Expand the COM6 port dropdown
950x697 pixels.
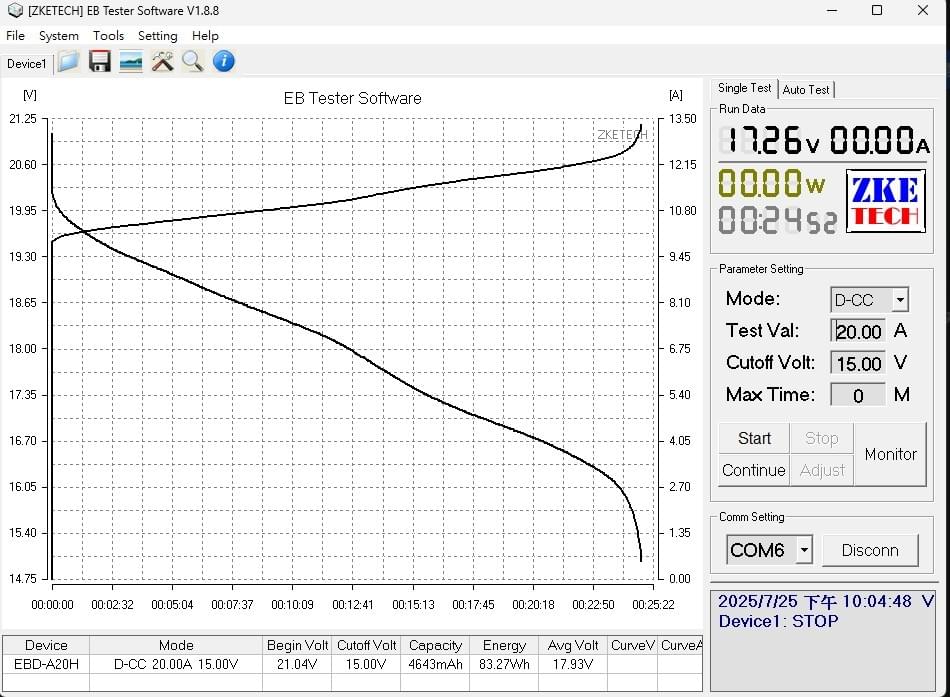[x=804, y=550]
